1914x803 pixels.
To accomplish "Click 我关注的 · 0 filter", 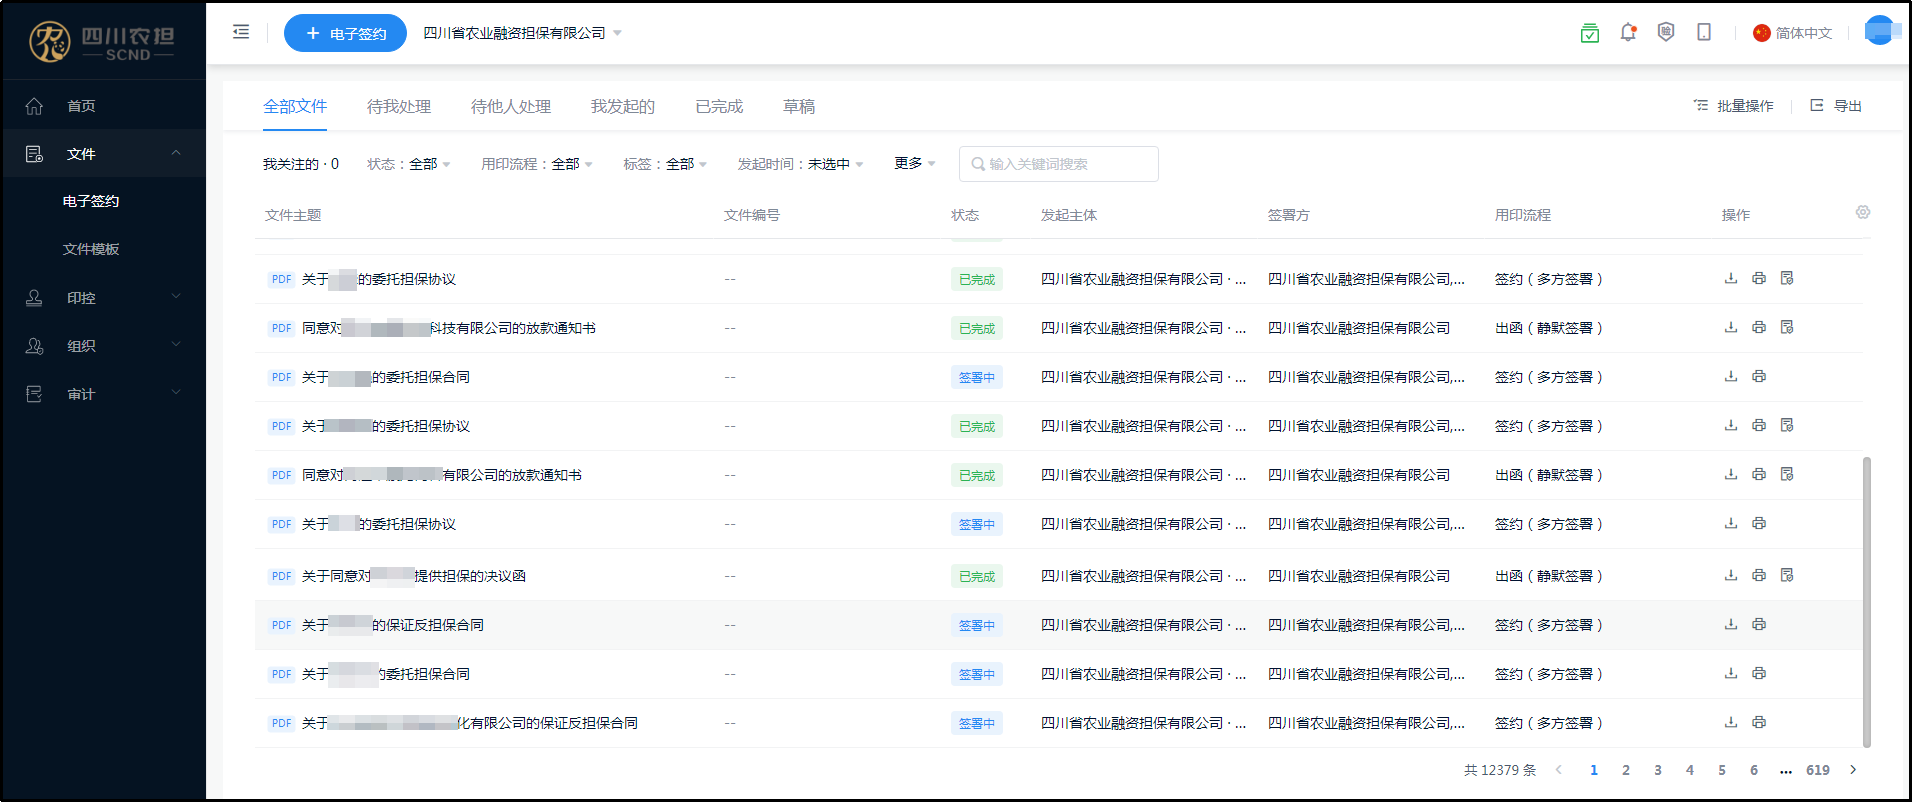I will 301,164.
